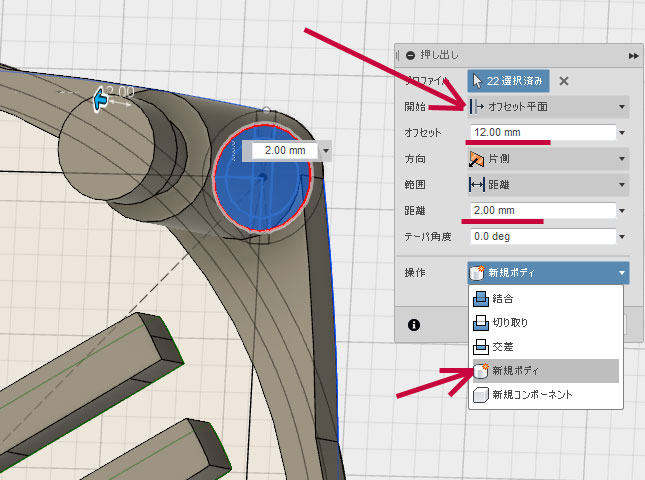Clear the profile selection with X
Screen dimensions: 645x480
point(564,81)
